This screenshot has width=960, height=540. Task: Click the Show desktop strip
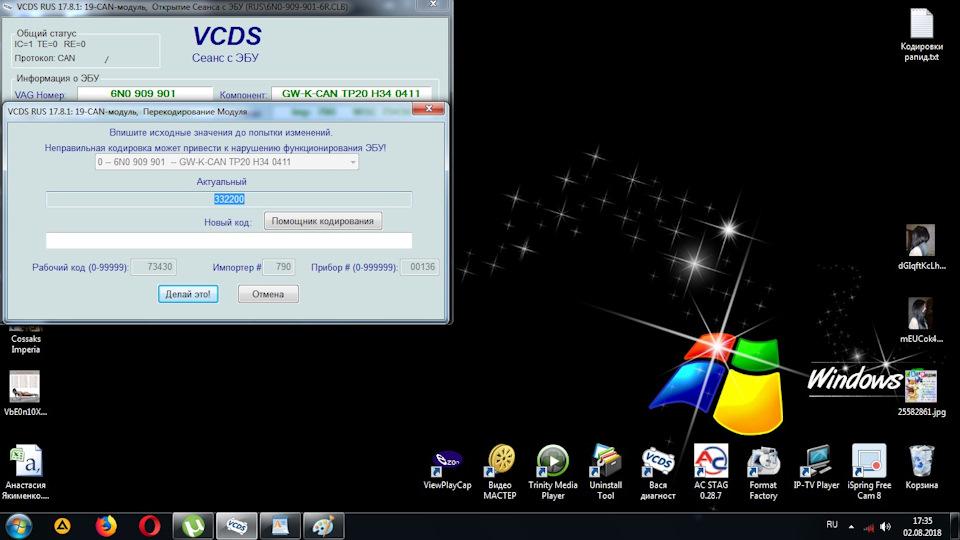[955, 527]
